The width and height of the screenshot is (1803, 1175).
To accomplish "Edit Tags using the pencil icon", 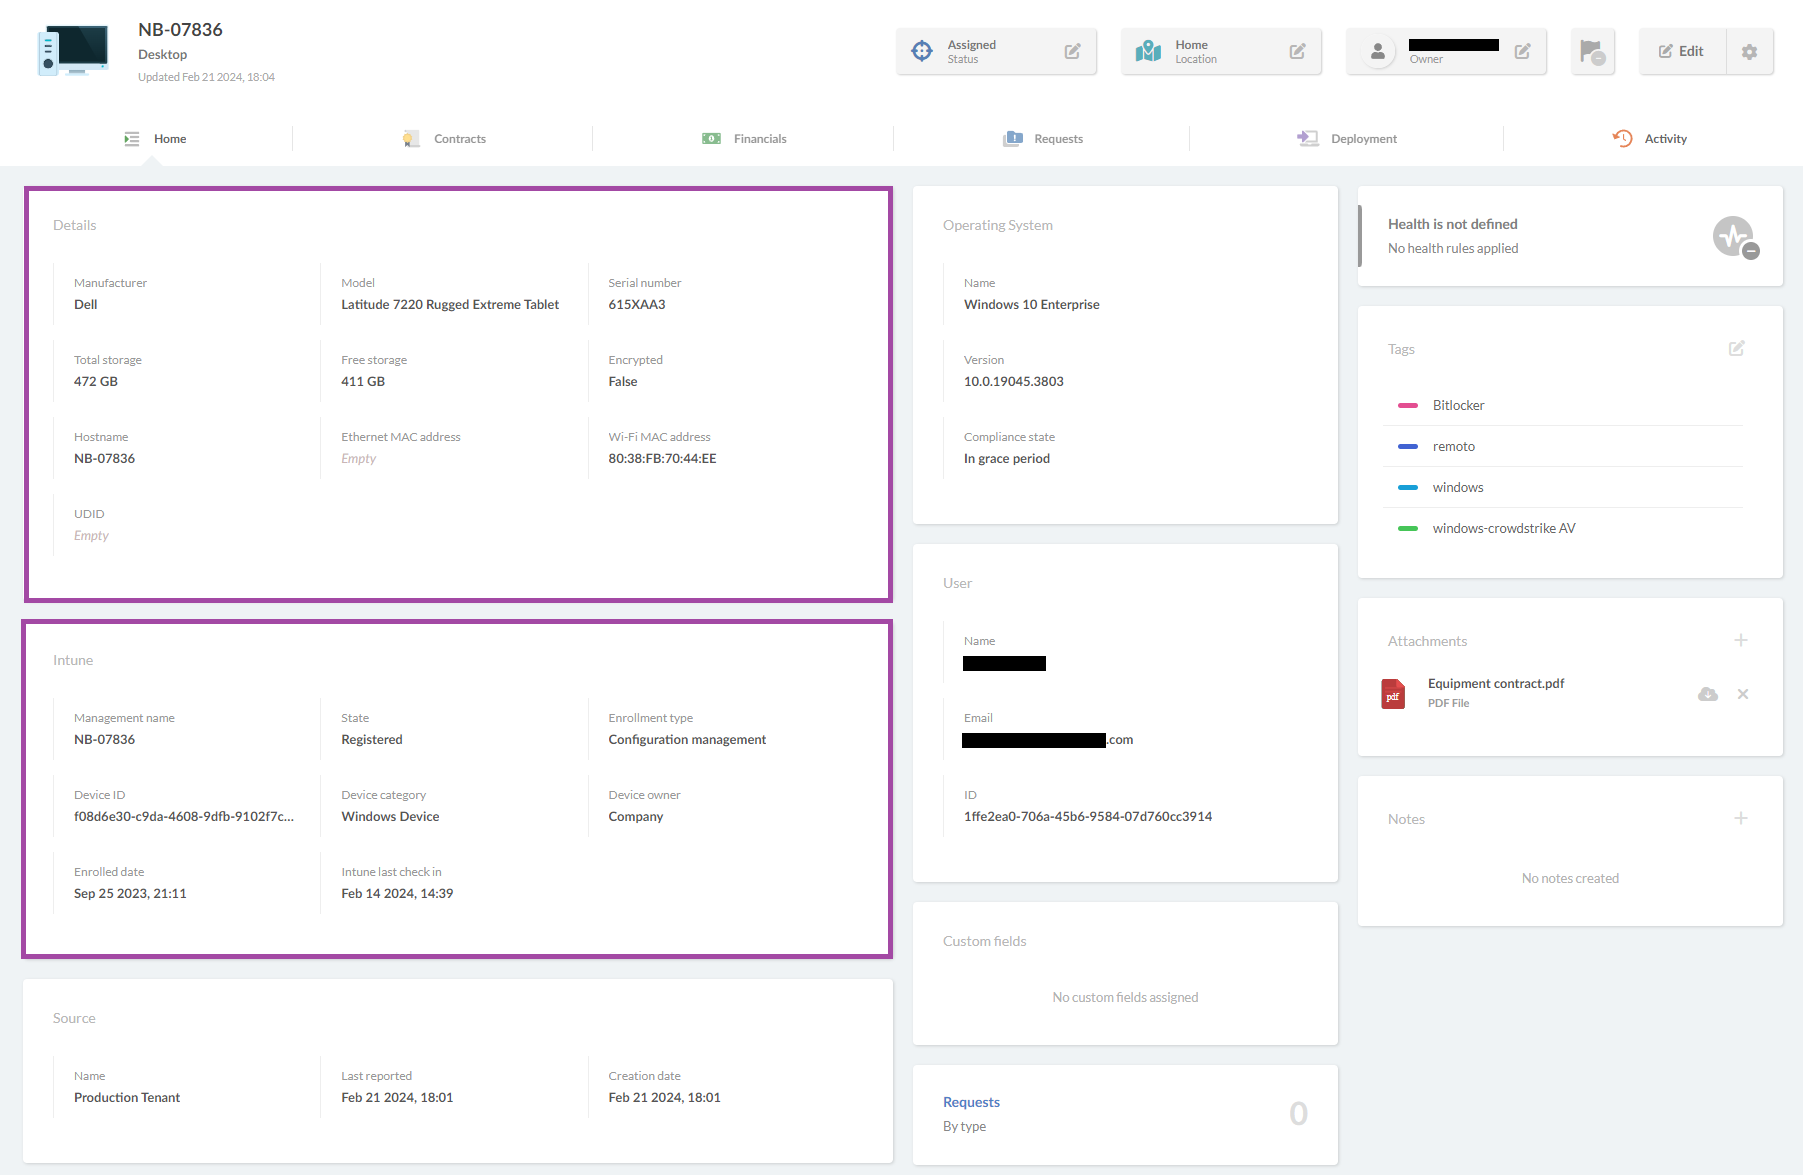I will pyautogui.click(x=1736, y=348).
